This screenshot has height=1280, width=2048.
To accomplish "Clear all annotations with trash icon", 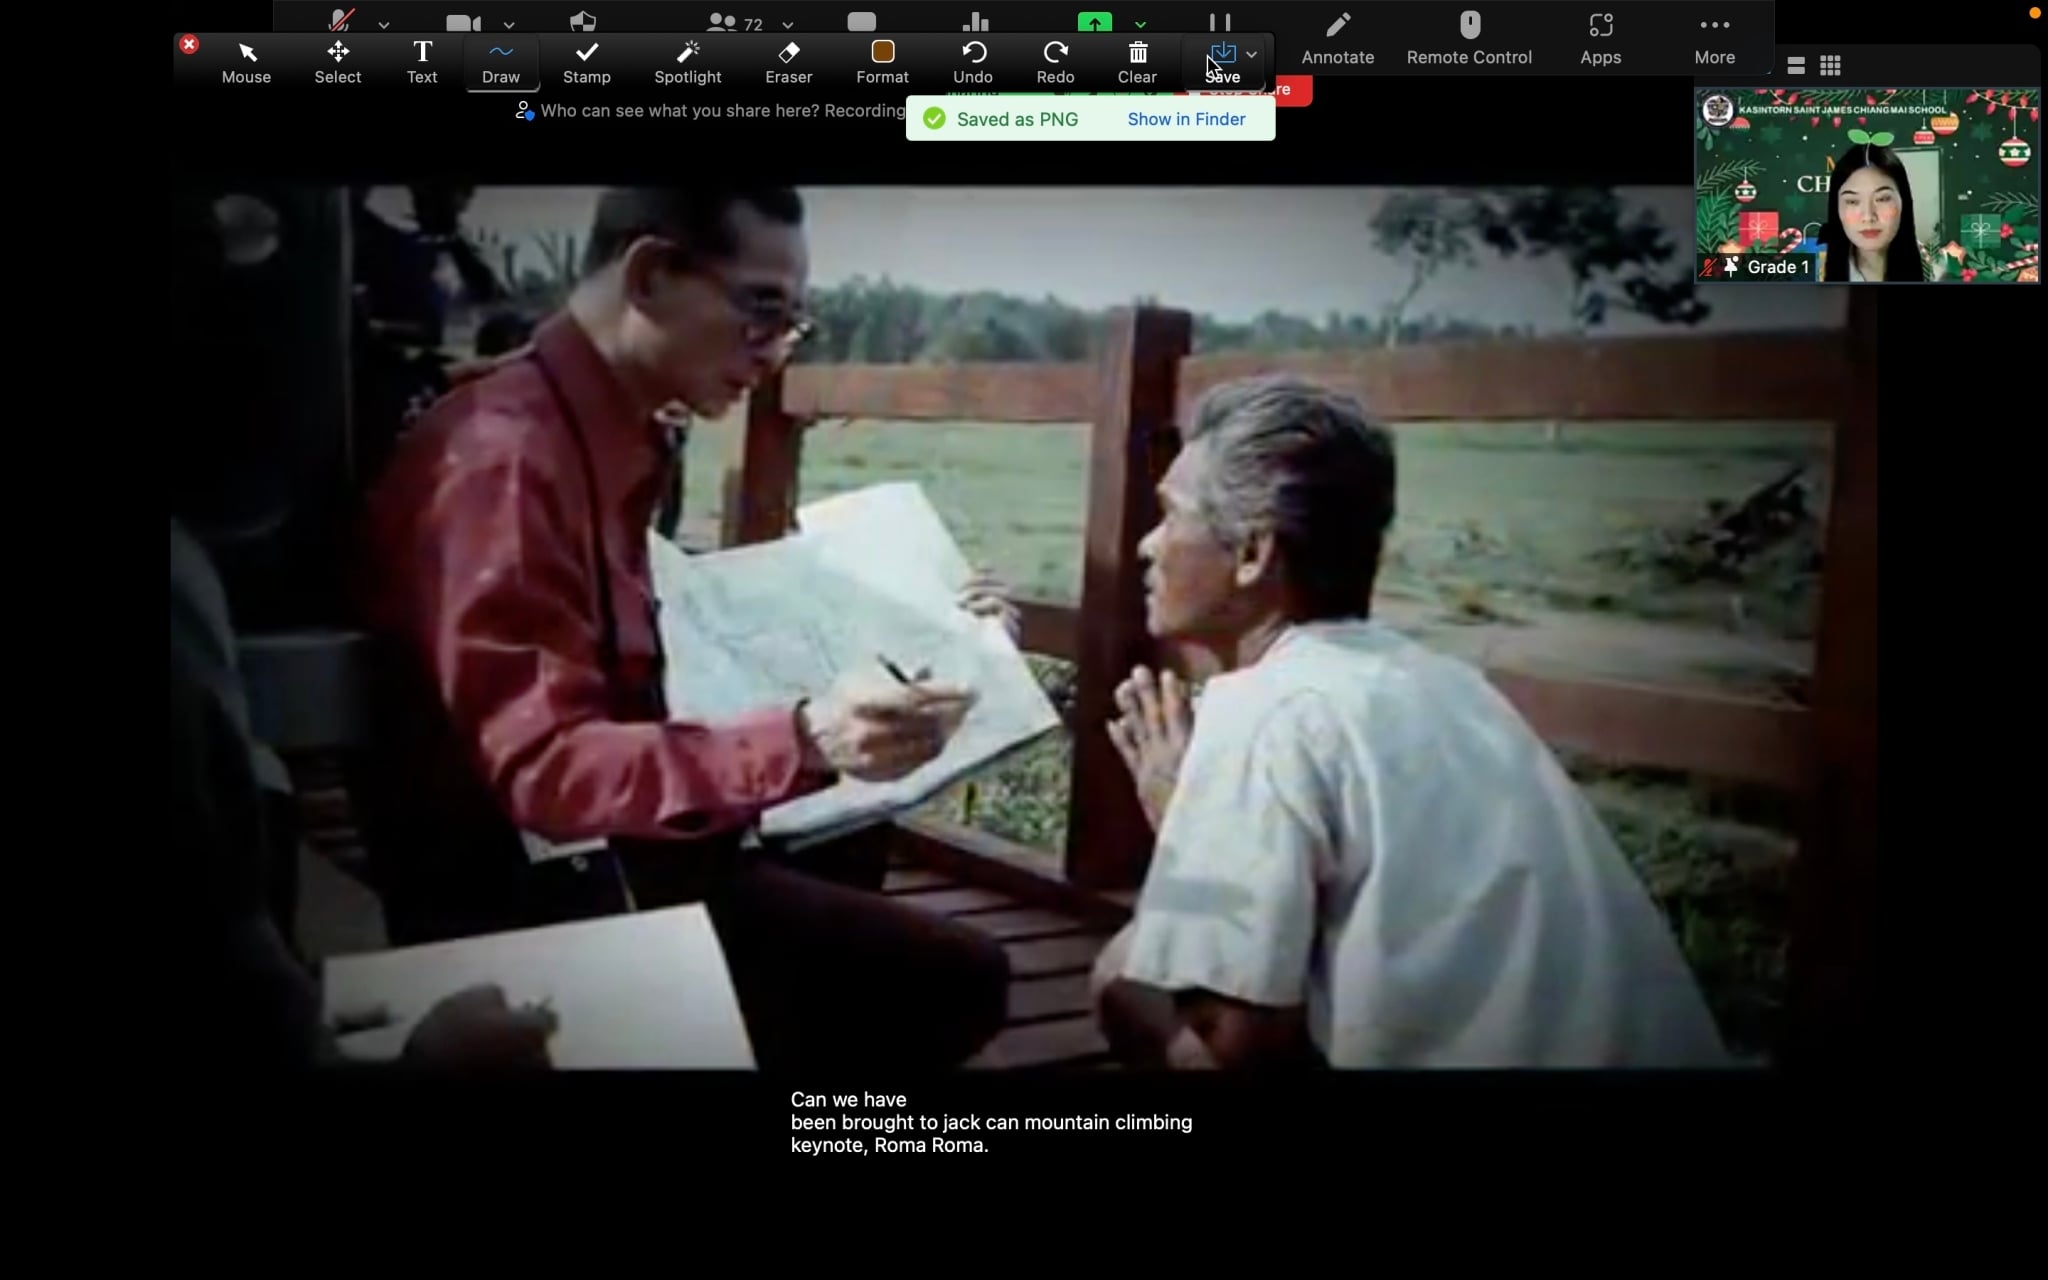I will pyautogui.click(x=1137, y=62).
